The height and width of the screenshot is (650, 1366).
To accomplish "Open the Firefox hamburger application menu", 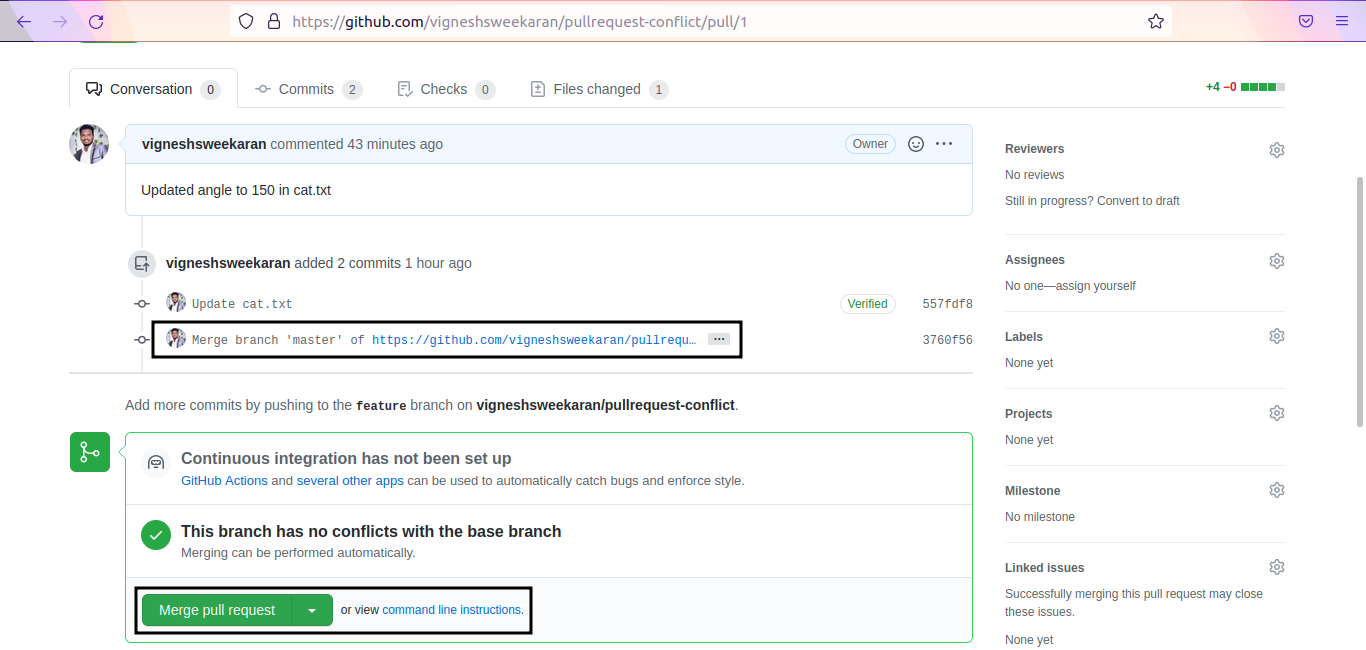I will [1342, 21].
